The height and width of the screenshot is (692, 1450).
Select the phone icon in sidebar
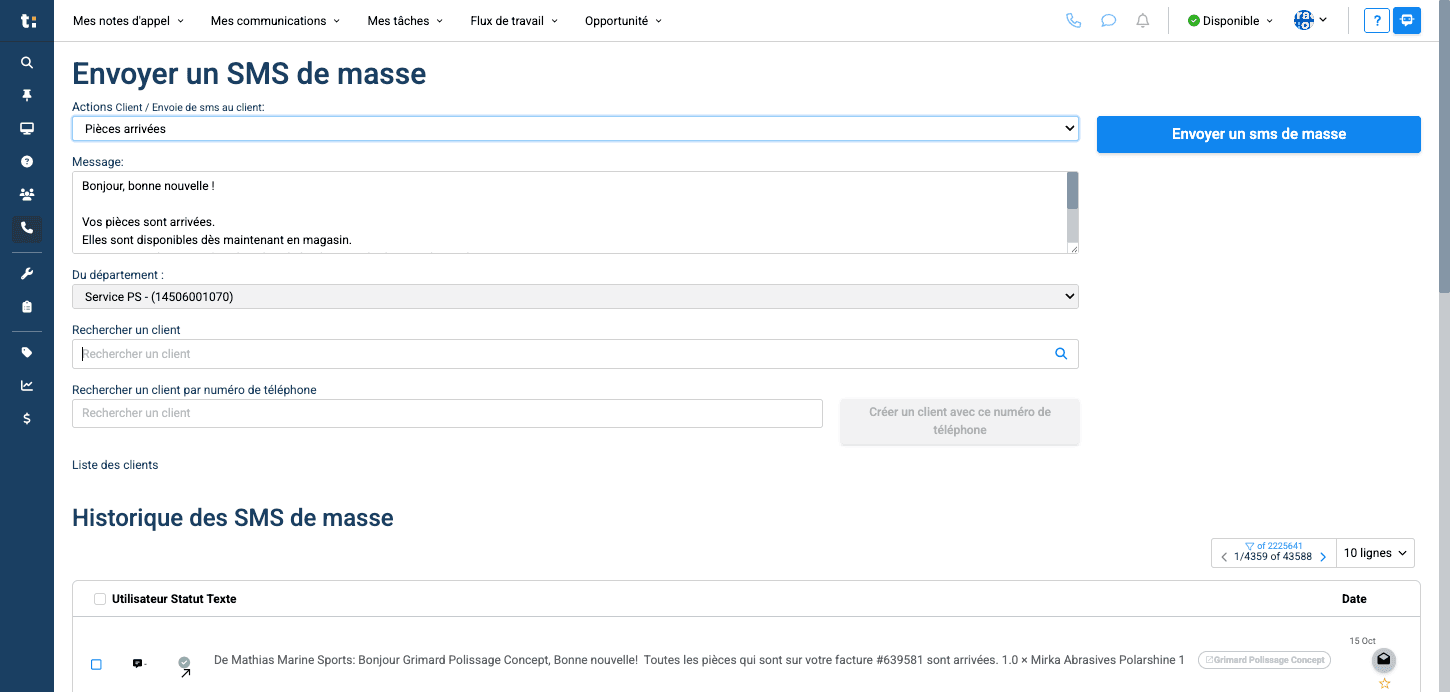coord(27,228)
